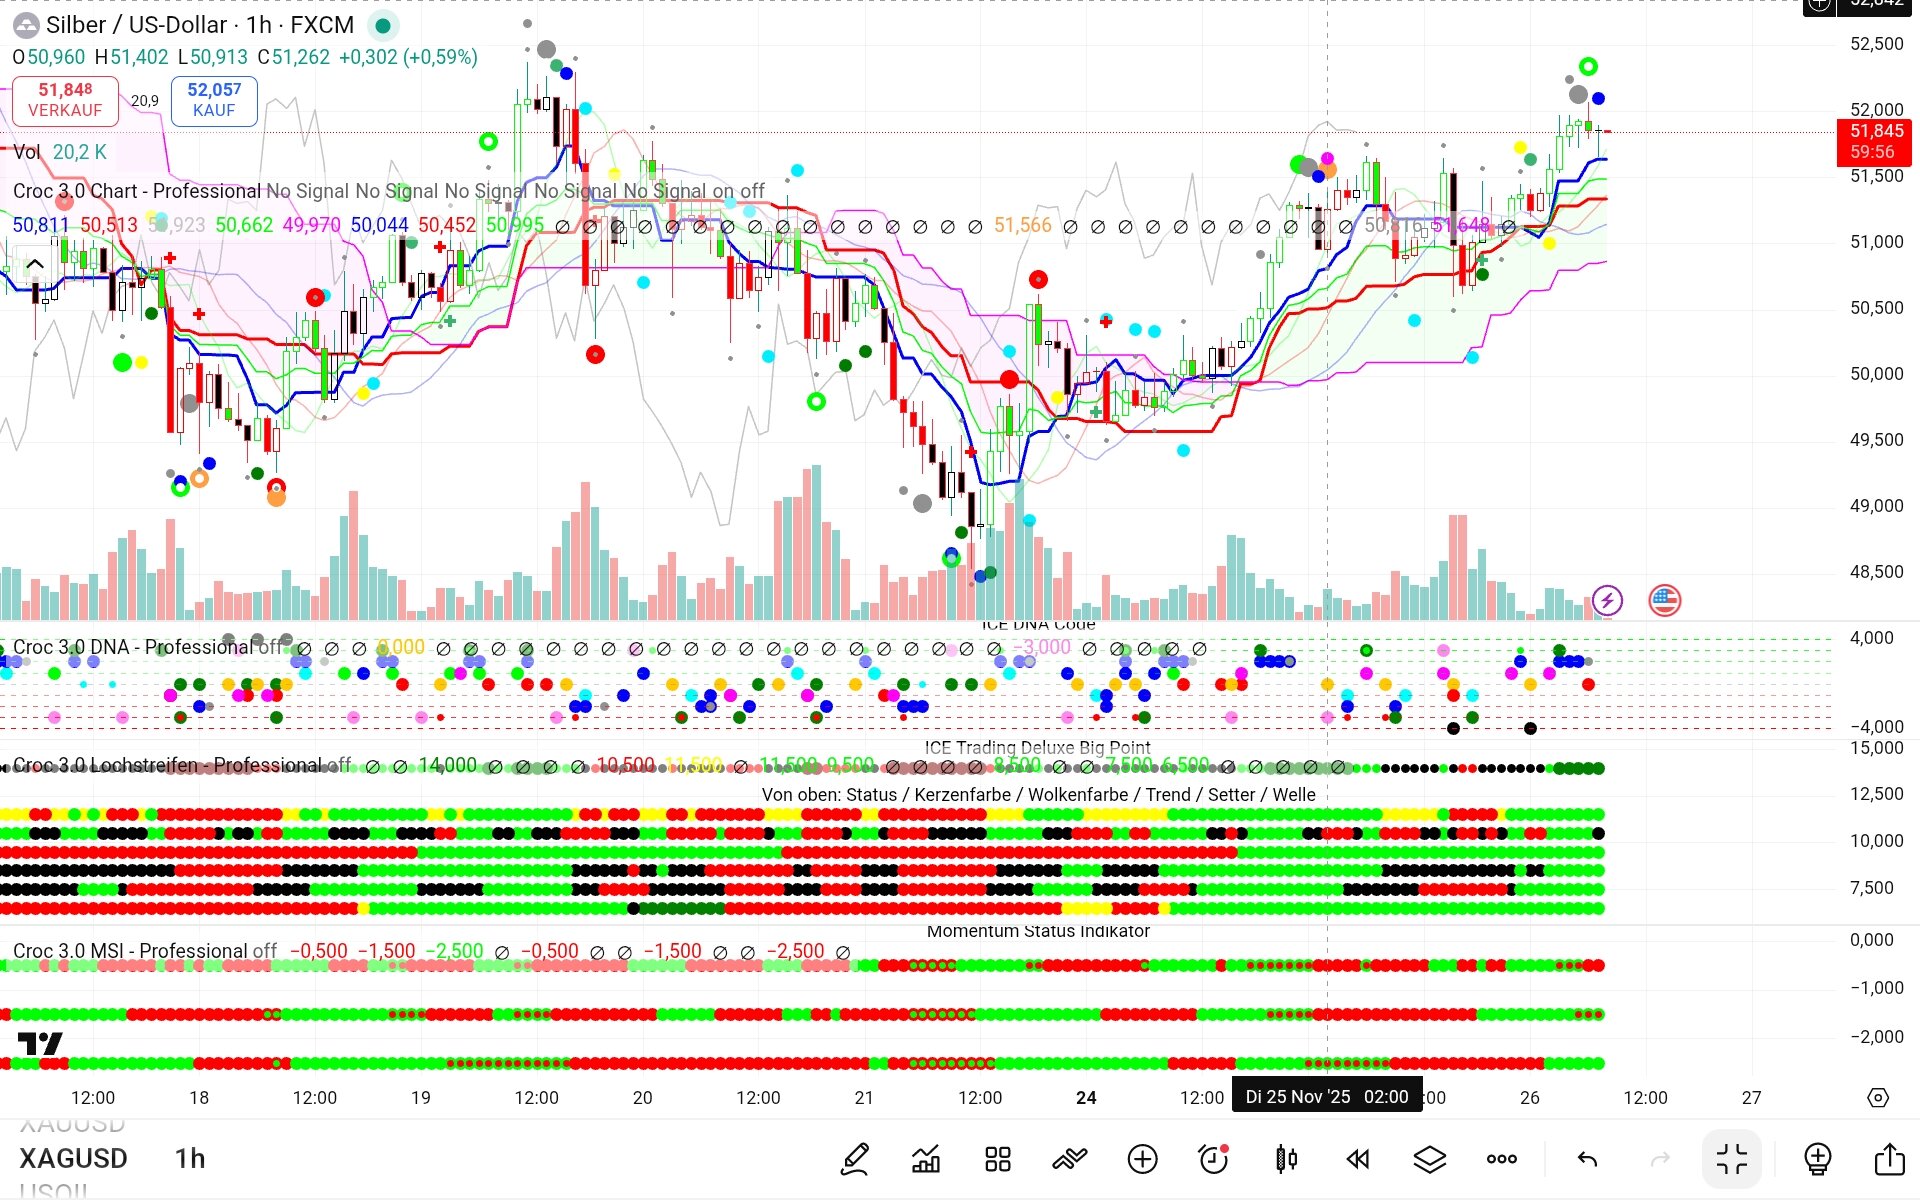Start bar replay with rewind icon
This screenshot has height=1200, width=1920.
tap(1357, 1159)
